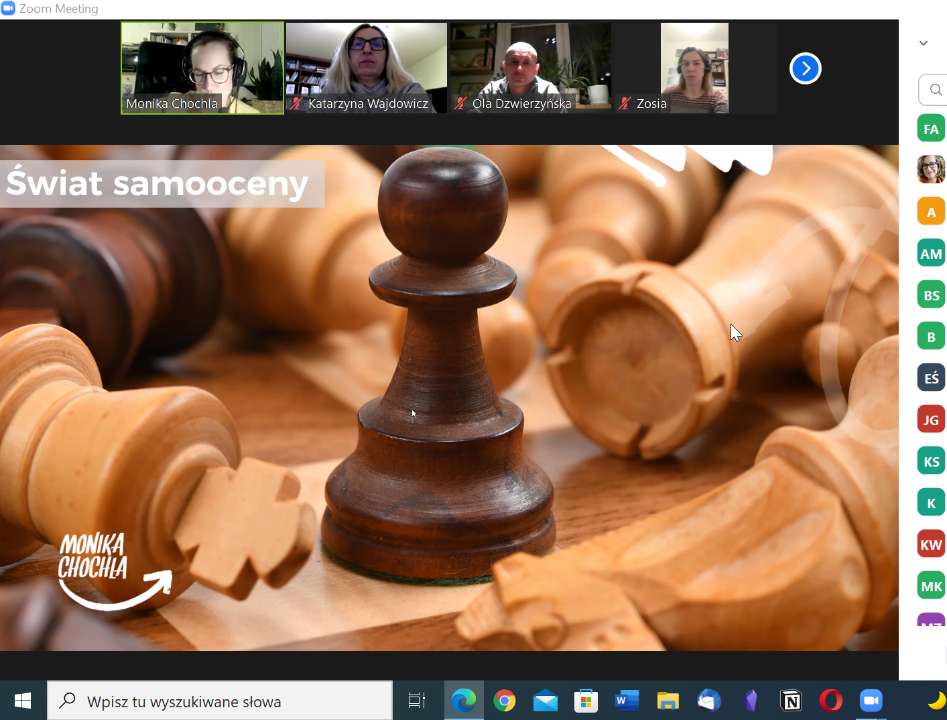Screen dimensions: 947x720
Task: Select participant avatar BS
Action: coord(931,295)
